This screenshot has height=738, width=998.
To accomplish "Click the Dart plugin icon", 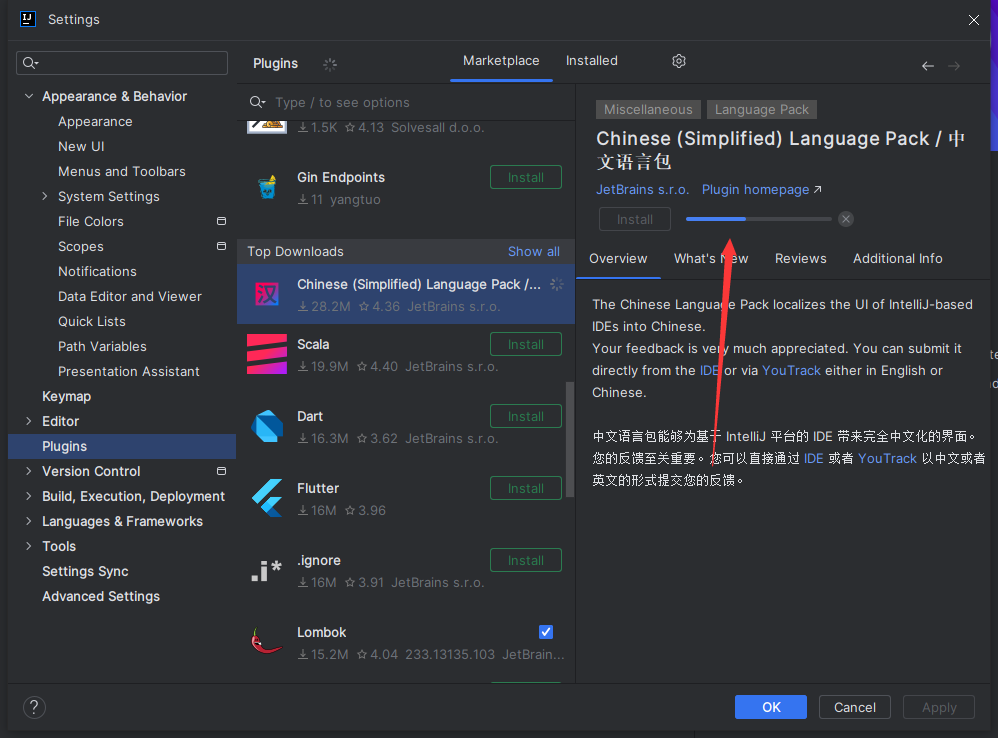I will pos(266,426).
